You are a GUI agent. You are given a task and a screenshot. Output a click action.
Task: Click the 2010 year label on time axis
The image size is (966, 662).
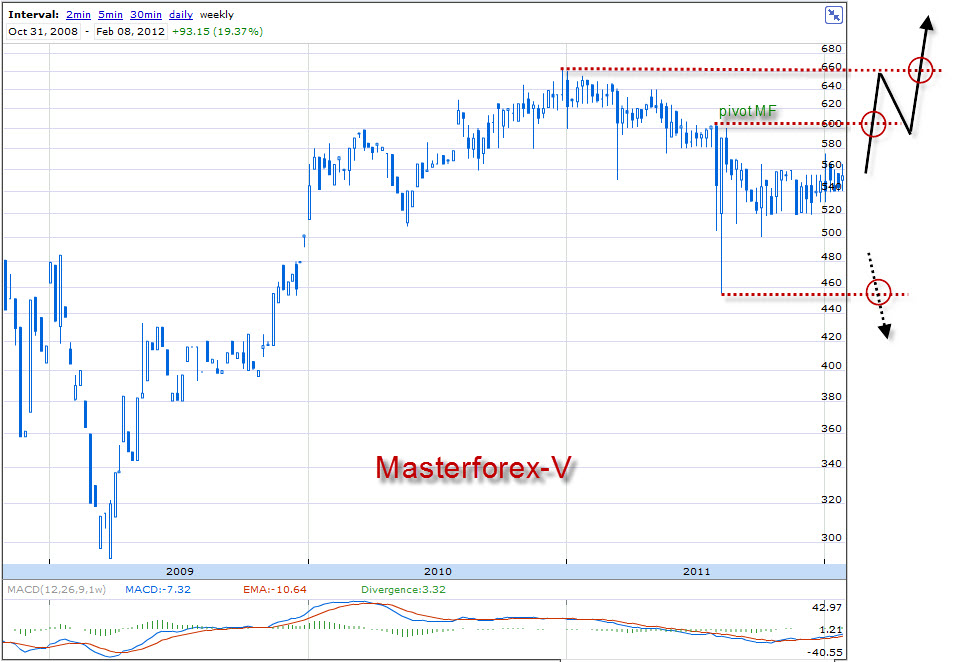438,571
